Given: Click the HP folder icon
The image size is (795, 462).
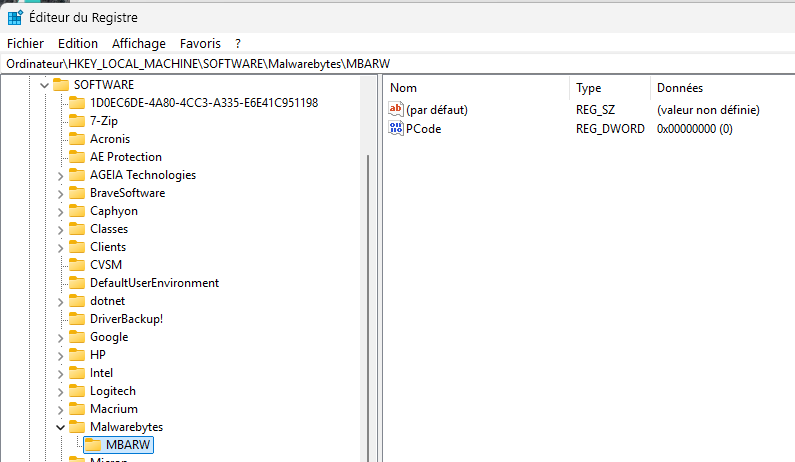Looking at the screenshot, I should click(77, 354).
